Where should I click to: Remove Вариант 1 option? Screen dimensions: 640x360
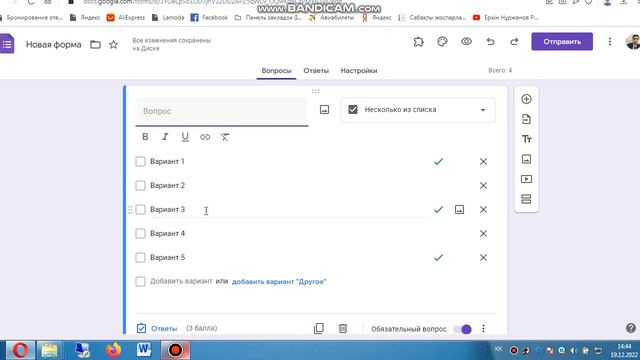coord(483,162)
